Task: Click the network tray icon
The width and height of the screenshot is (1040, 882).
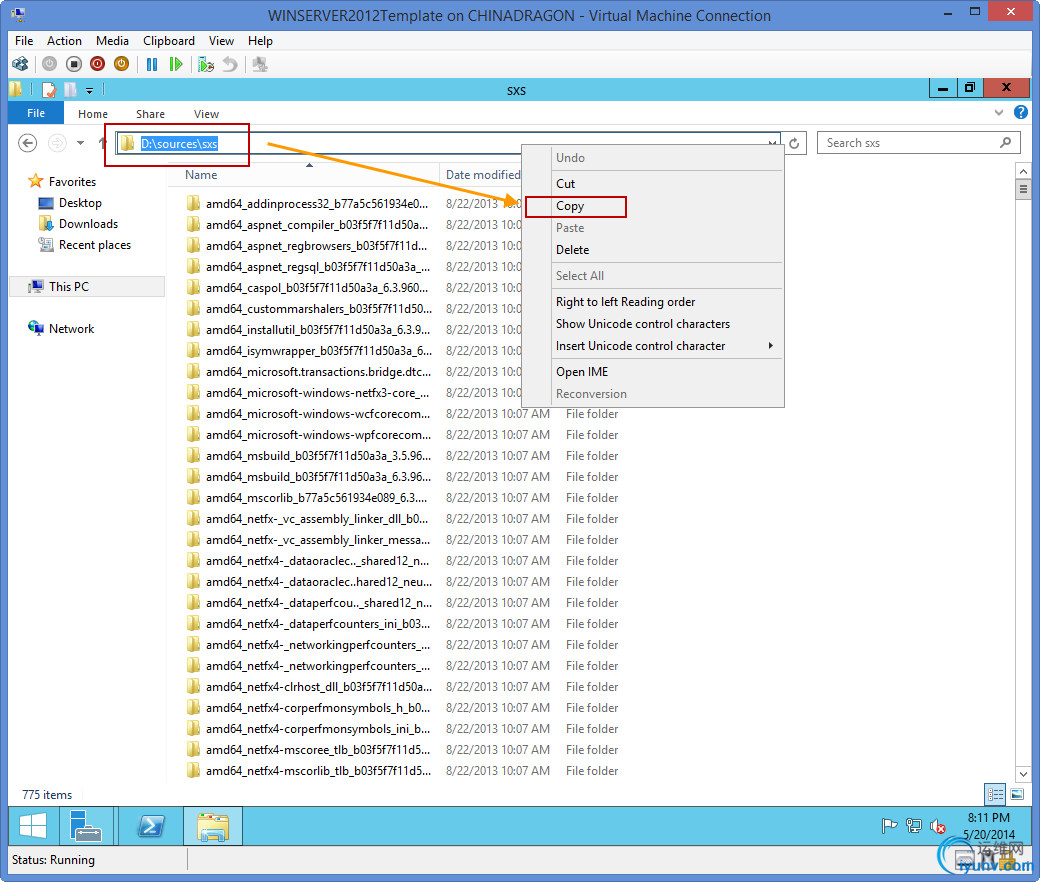Action: click(913, 826)
